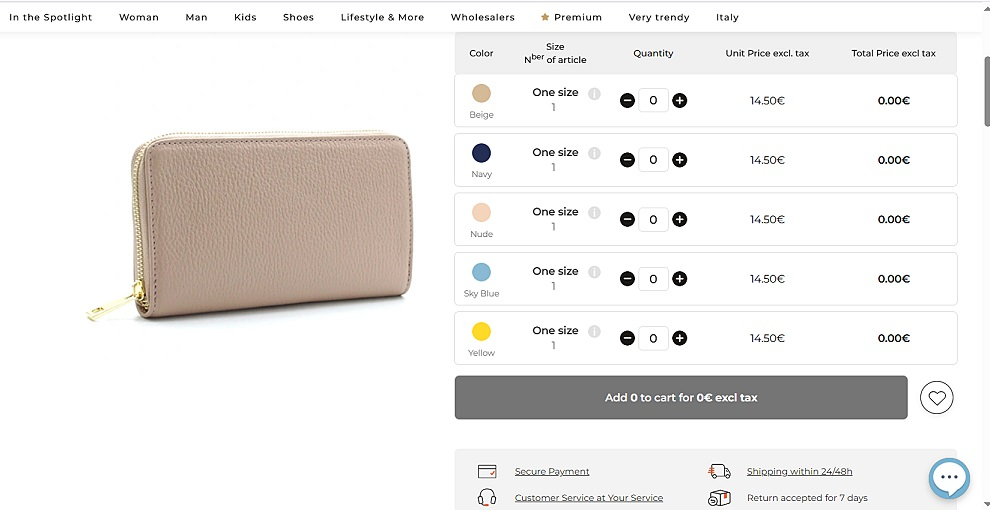Click minus icon in Sky Blue row
The image size is (990, 510).
click(627, 278)
